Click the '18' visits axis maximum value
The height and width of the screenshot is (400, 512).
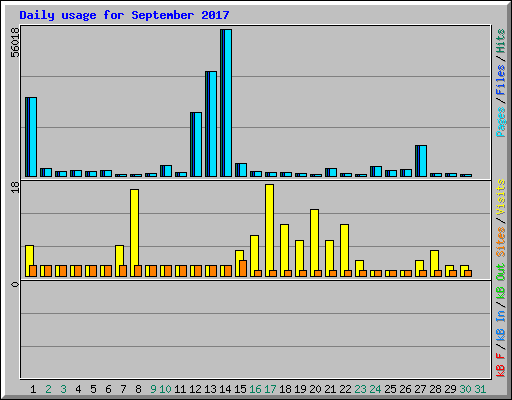tap(15, 187)
